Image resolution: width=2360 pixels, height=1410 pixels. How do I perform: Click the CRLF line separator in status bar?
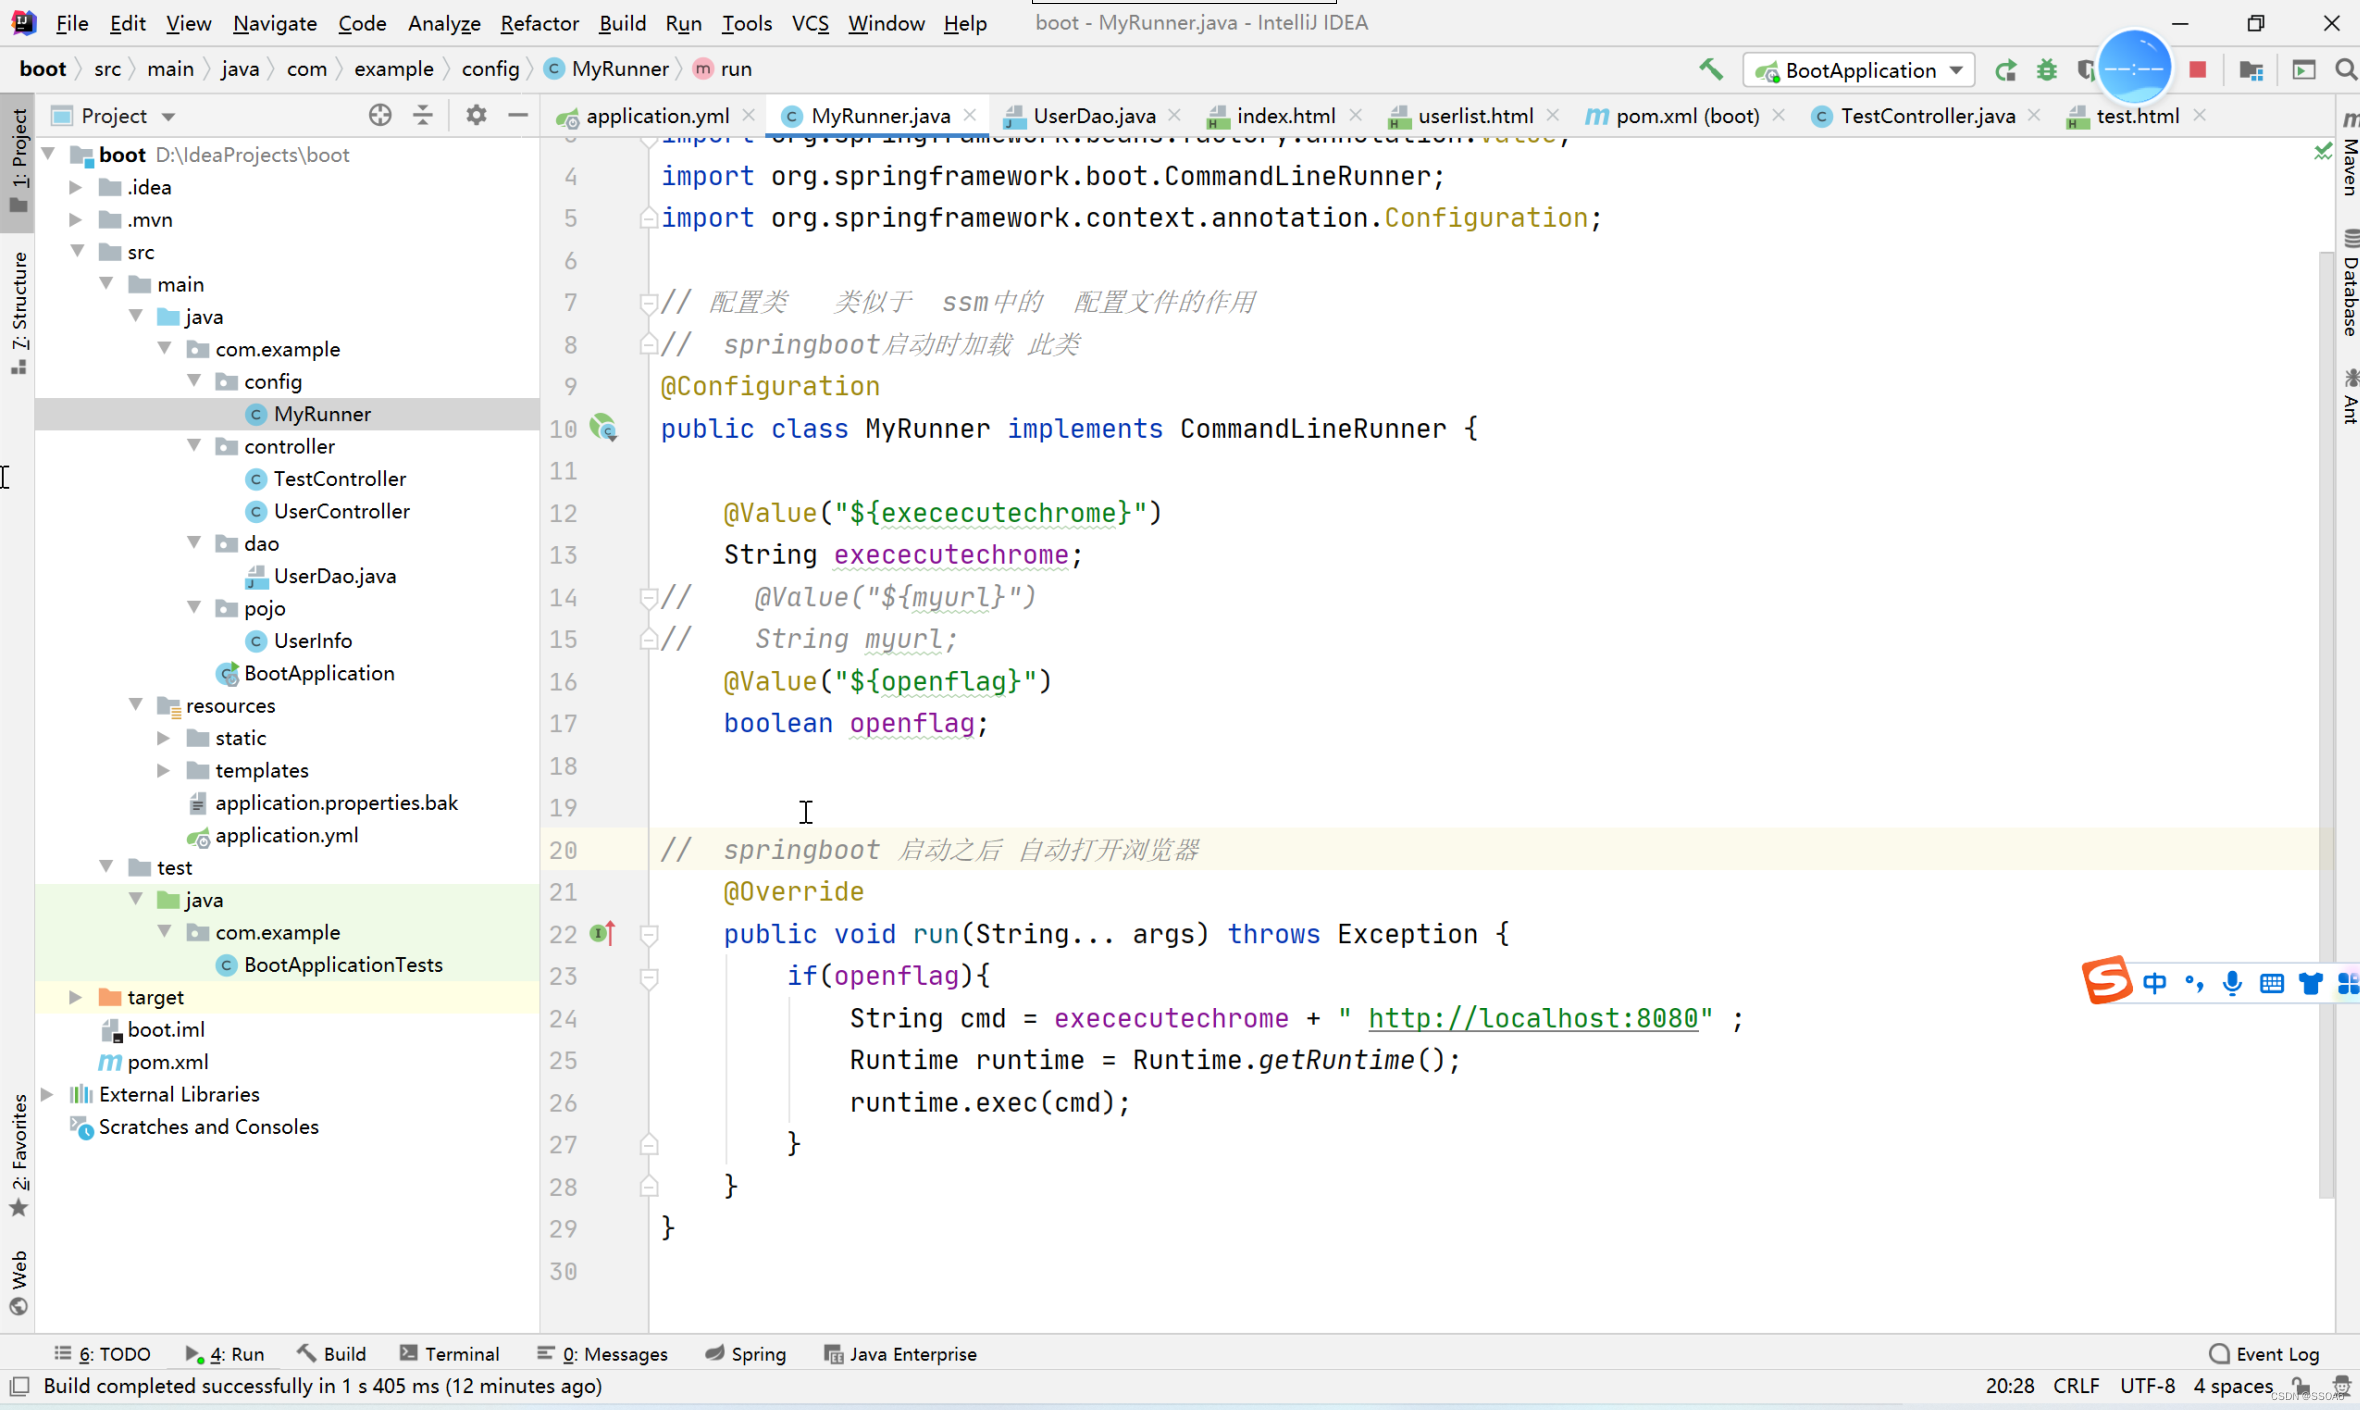point(2076,1386)
